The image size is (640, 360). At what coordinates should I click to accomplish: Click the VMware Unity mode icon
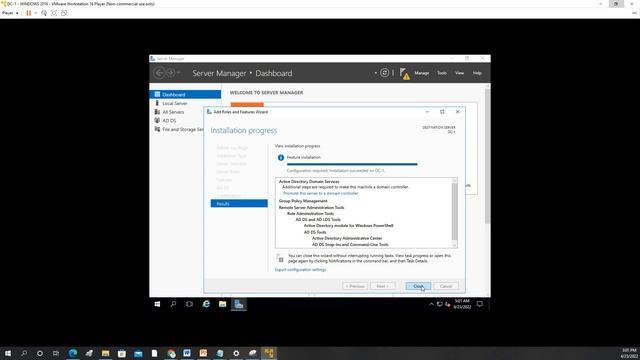coord(64,13)
